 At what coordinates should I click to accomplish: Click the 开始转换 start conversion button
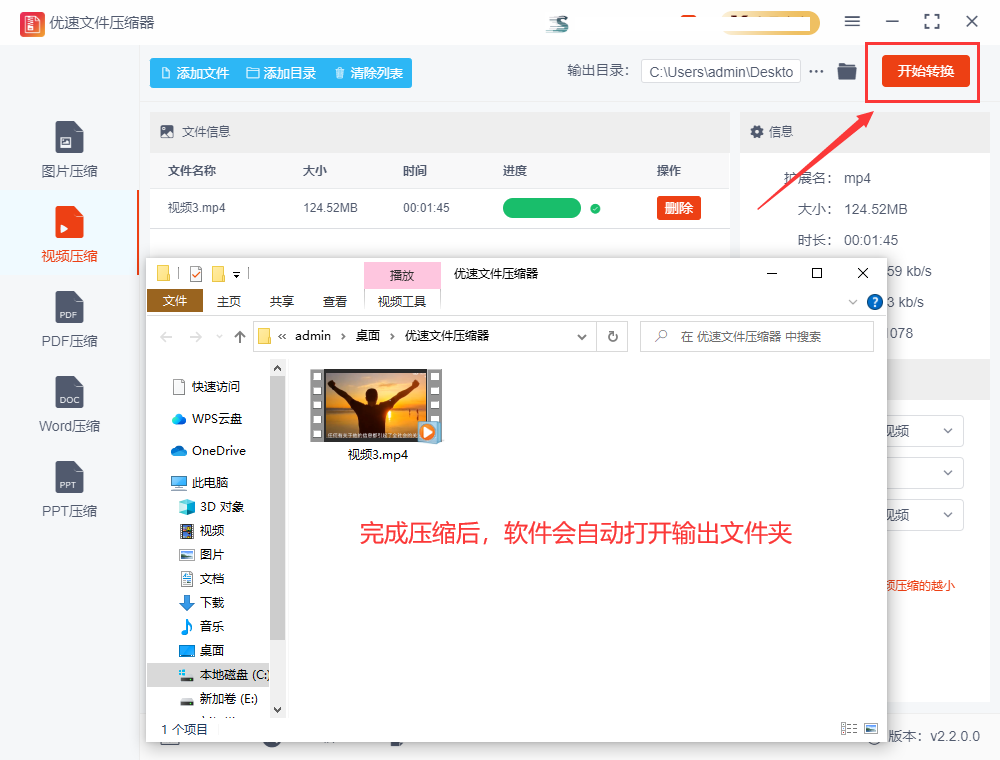925,71
